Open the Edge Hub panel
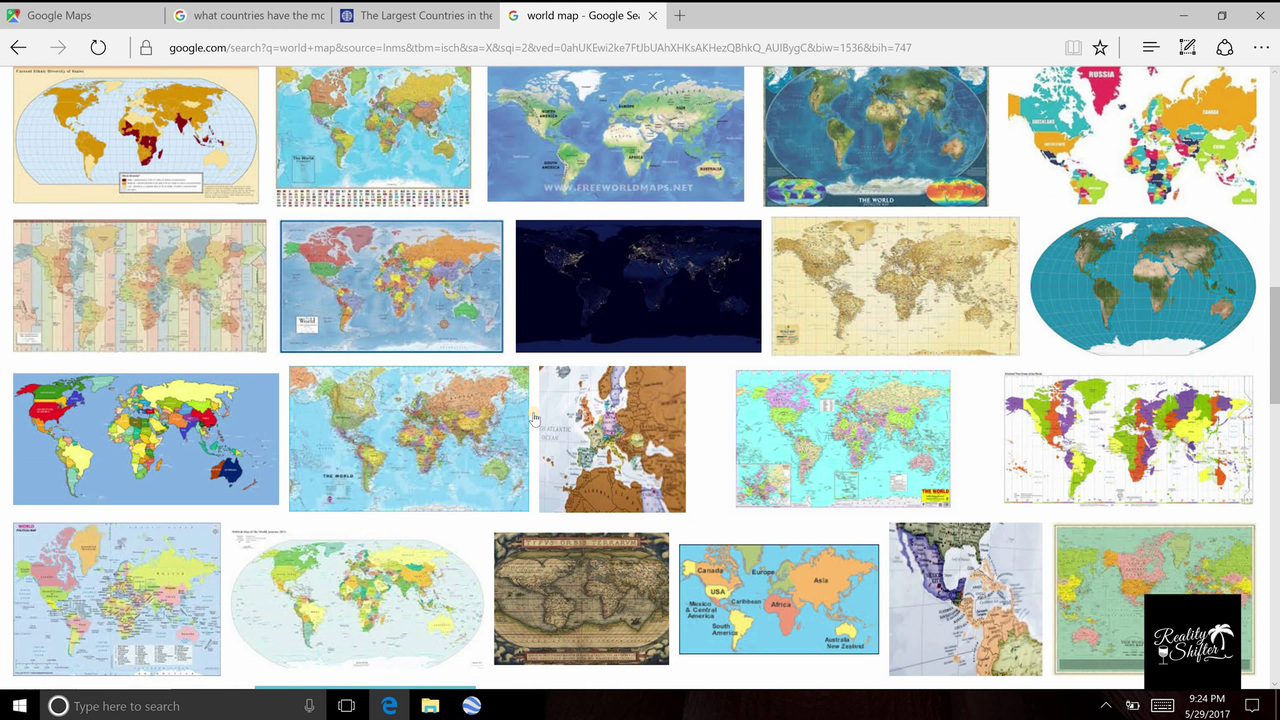Image resolution: width=1280 pixels, height=720 pixels. pyautogui.click(x=1151, y=47)
